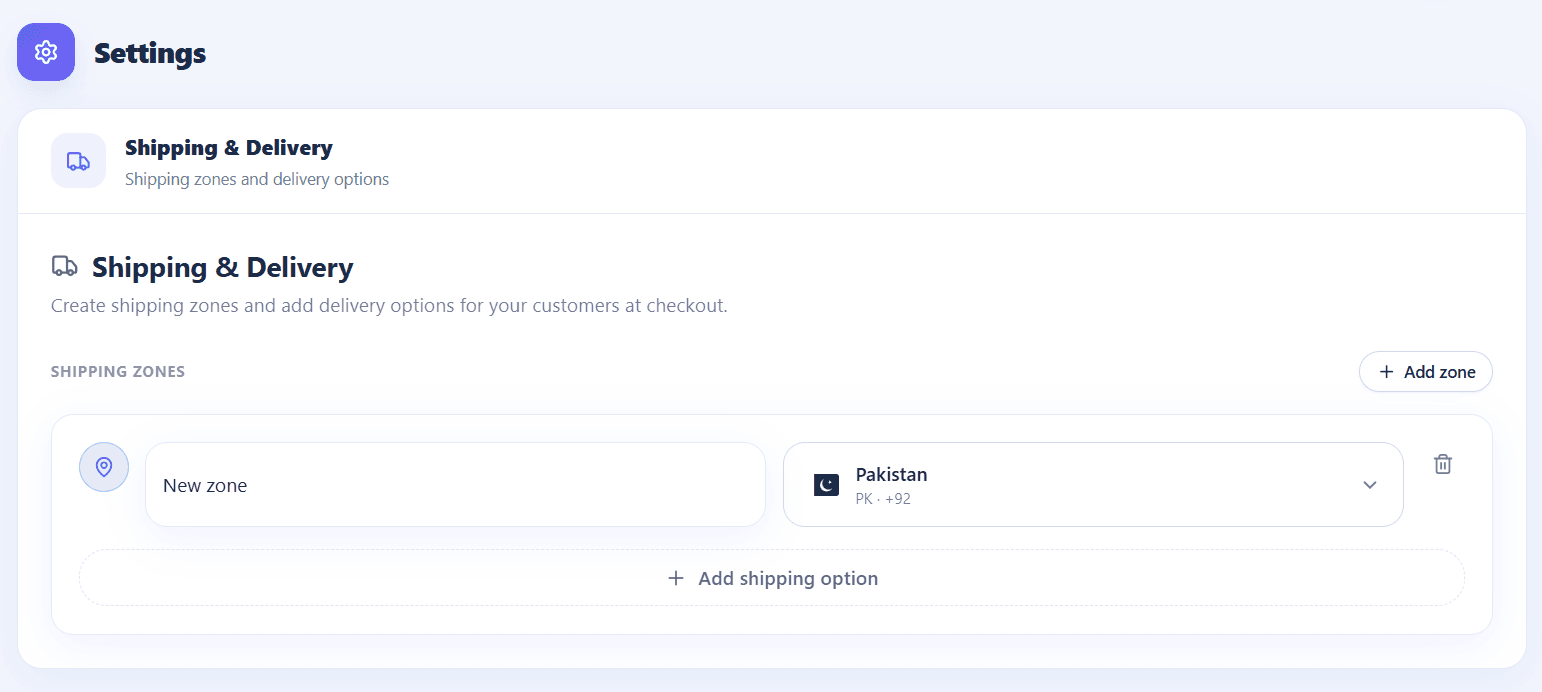Focus the New zone name field
Image resolution: width=1542 pixels, height=692 pixels.
[x=455, y=485]
